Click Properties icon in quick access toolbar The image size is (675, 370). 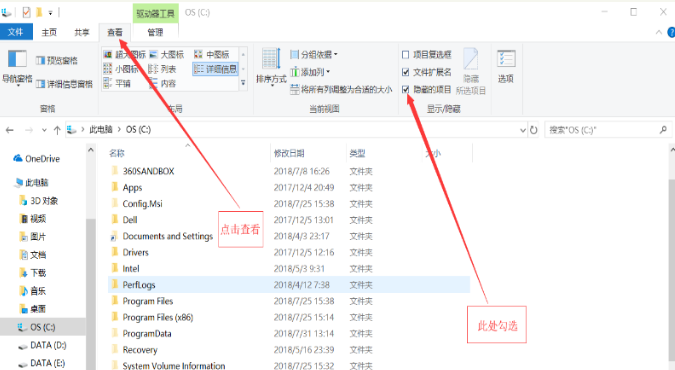click(x=26, y=12)
